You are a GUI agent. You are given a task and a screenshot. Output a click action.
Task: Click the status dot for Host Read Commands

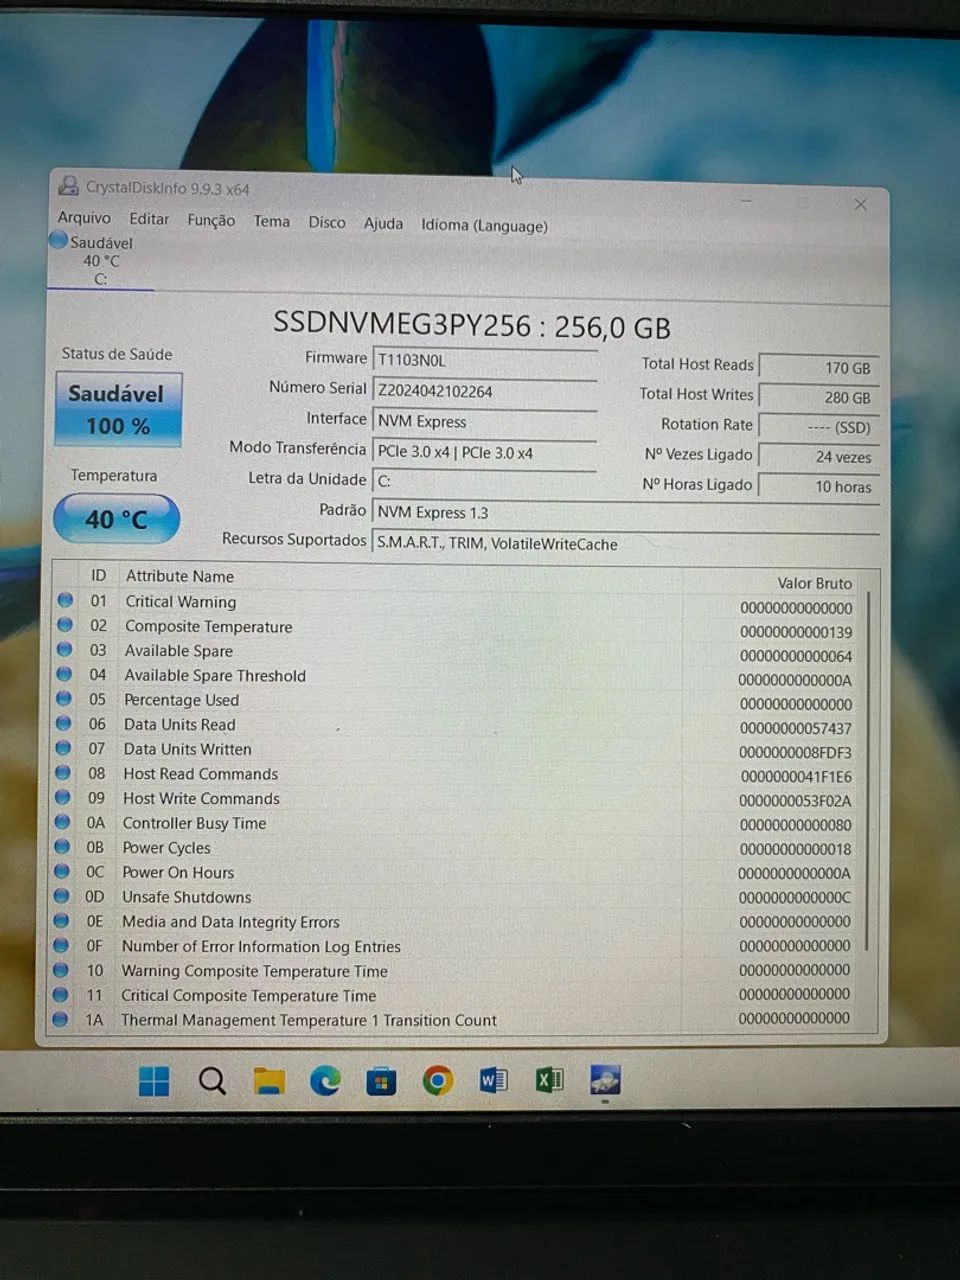click(63, 772)
